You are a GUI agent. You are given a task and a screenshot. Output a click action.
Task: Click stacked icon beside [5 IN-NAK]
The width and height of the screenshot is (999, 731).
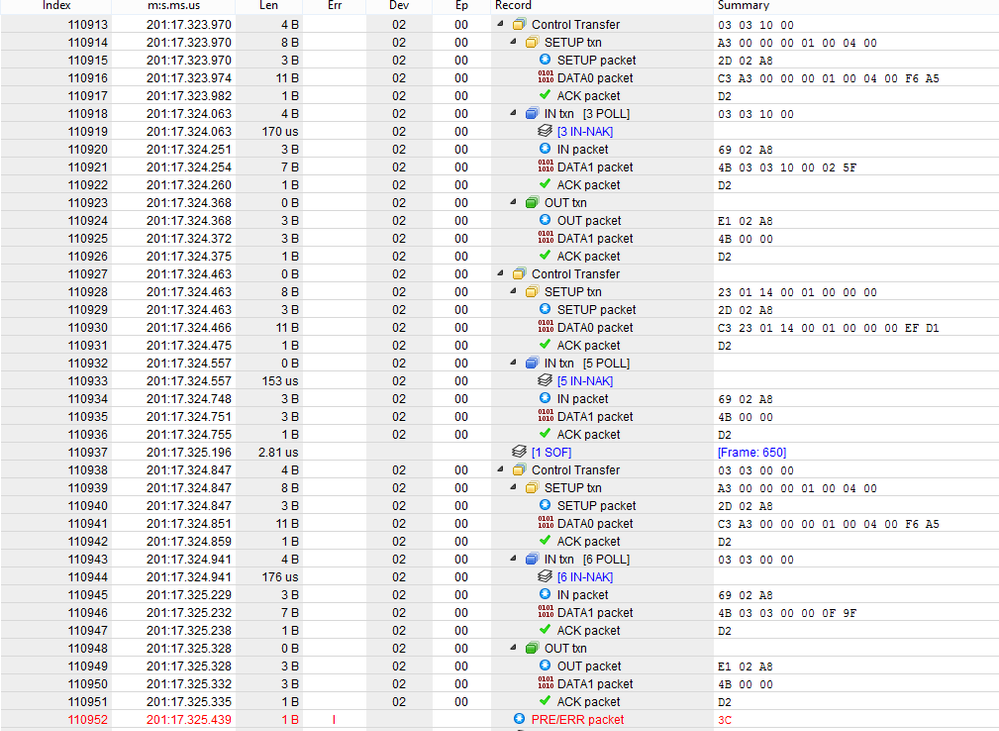click(x=545, y=380)
